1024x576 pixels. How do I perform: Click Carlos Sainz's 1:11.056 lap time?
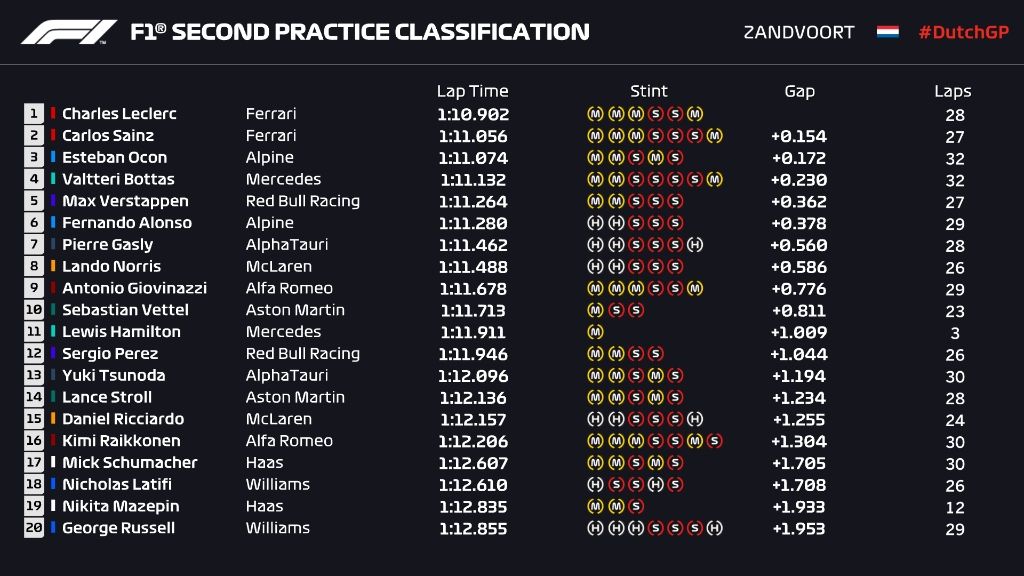point(473,136)
